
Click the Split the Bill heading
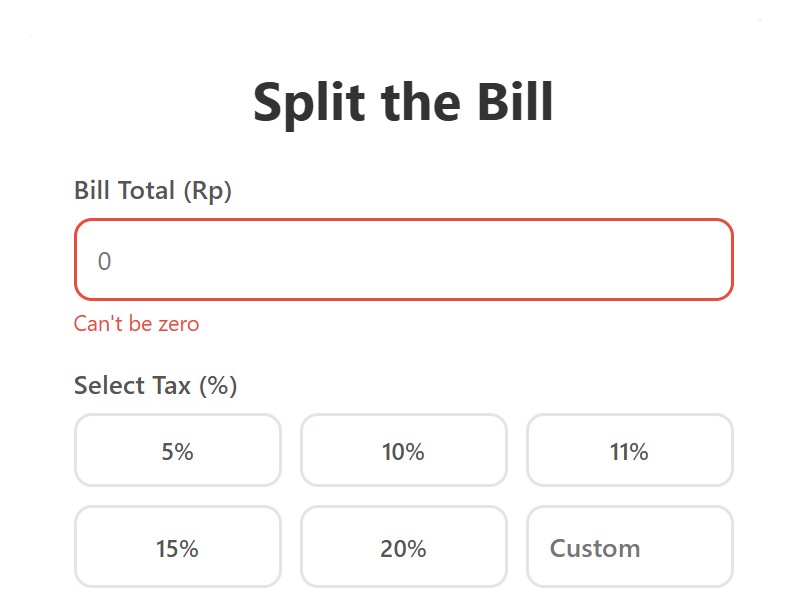coord(403,101)
